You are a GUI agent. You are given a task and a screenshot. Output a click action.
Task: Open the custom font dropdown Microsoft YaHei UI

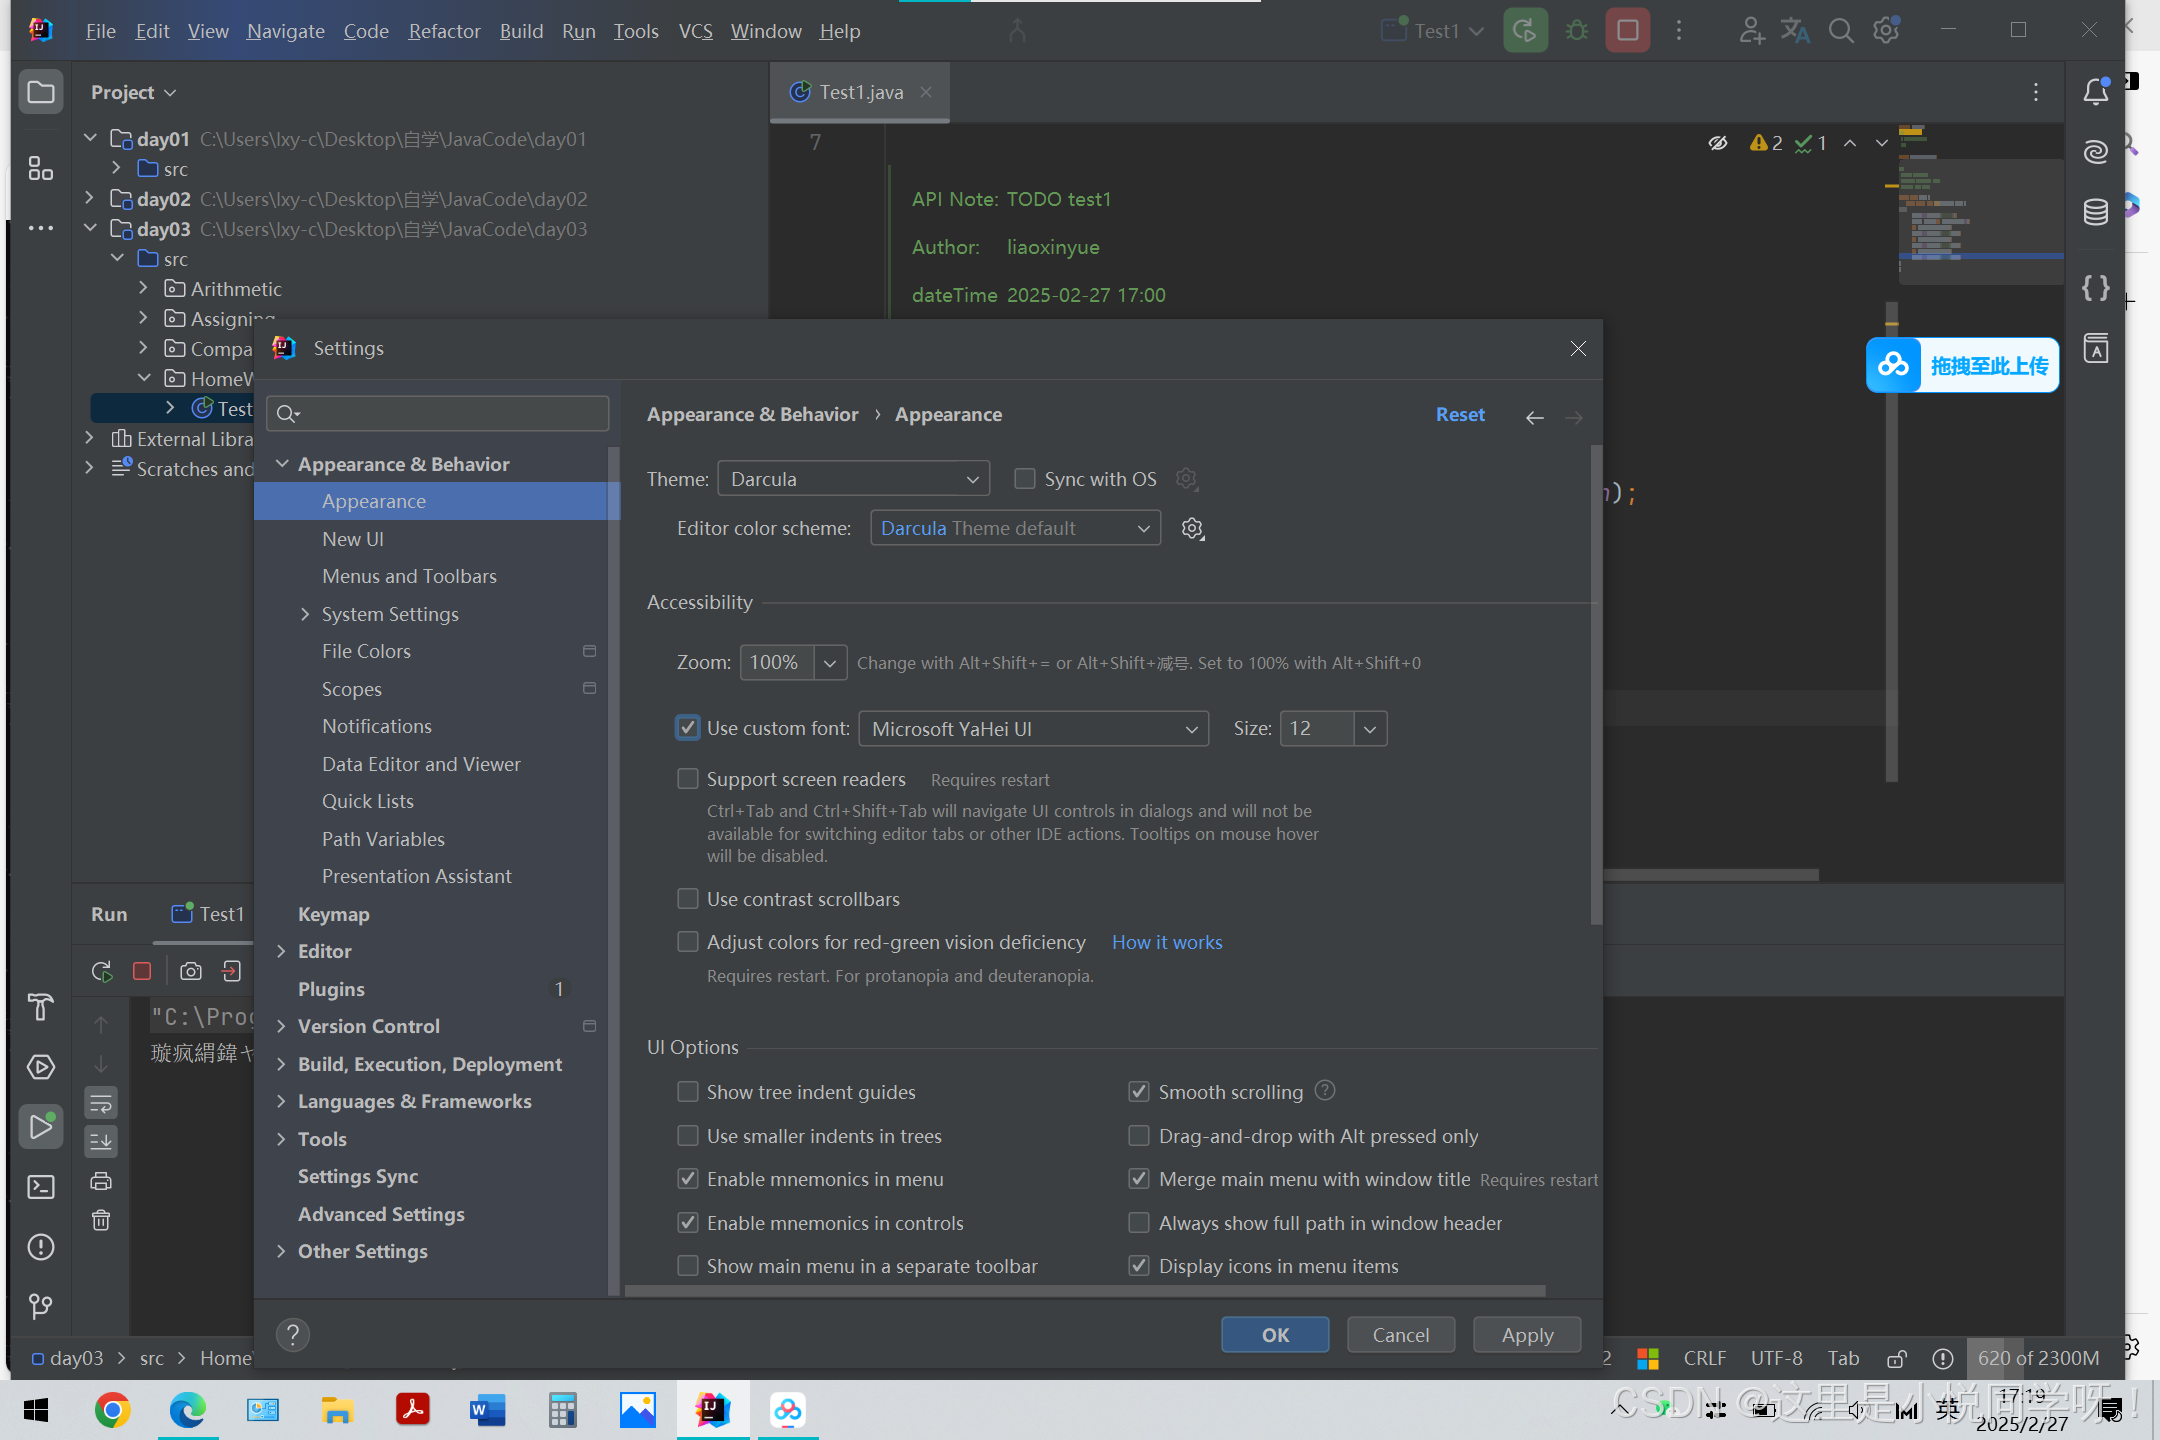tap(1034, 729)
